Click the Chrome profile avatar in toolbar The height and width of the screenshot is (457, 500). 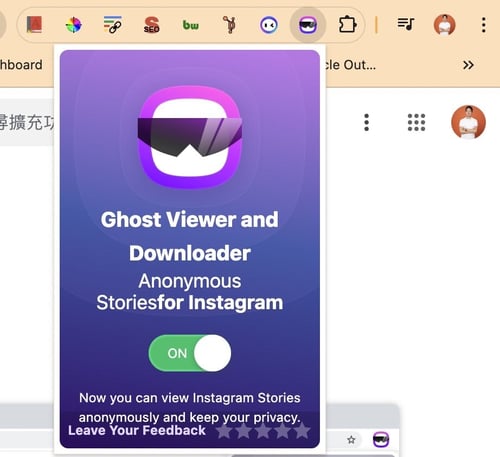(444, 25)
